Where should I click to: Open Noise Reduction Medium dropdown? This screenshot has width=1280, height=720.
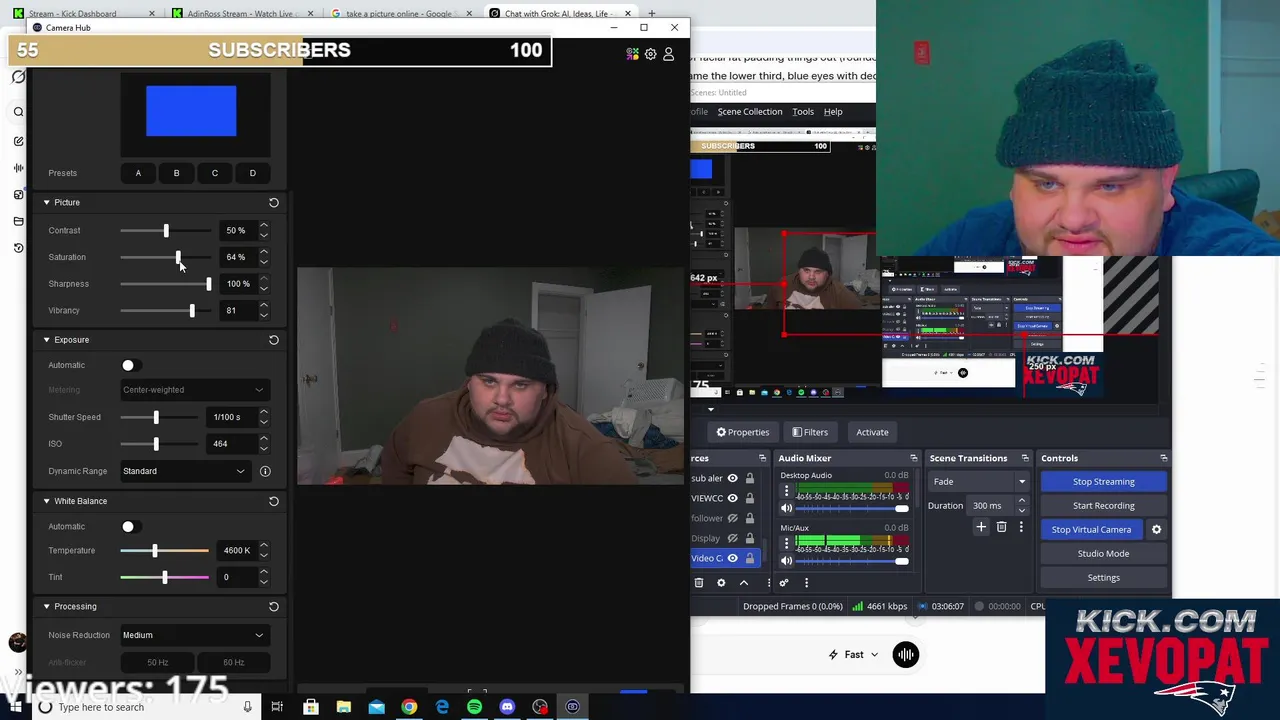194,635
